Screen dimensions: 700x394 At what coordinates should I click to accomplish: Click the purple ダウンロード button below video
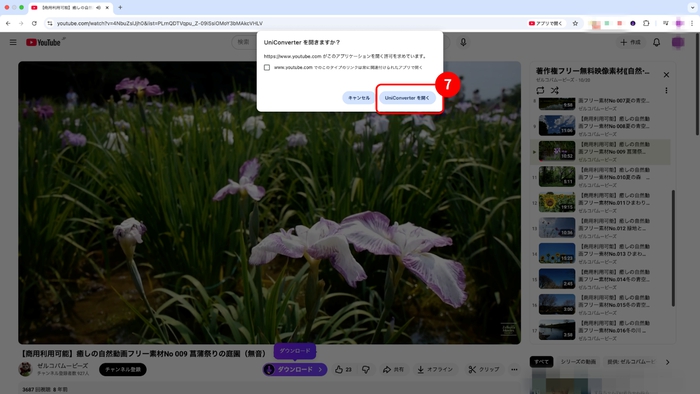pyautogui.click(x=295, y=369)
